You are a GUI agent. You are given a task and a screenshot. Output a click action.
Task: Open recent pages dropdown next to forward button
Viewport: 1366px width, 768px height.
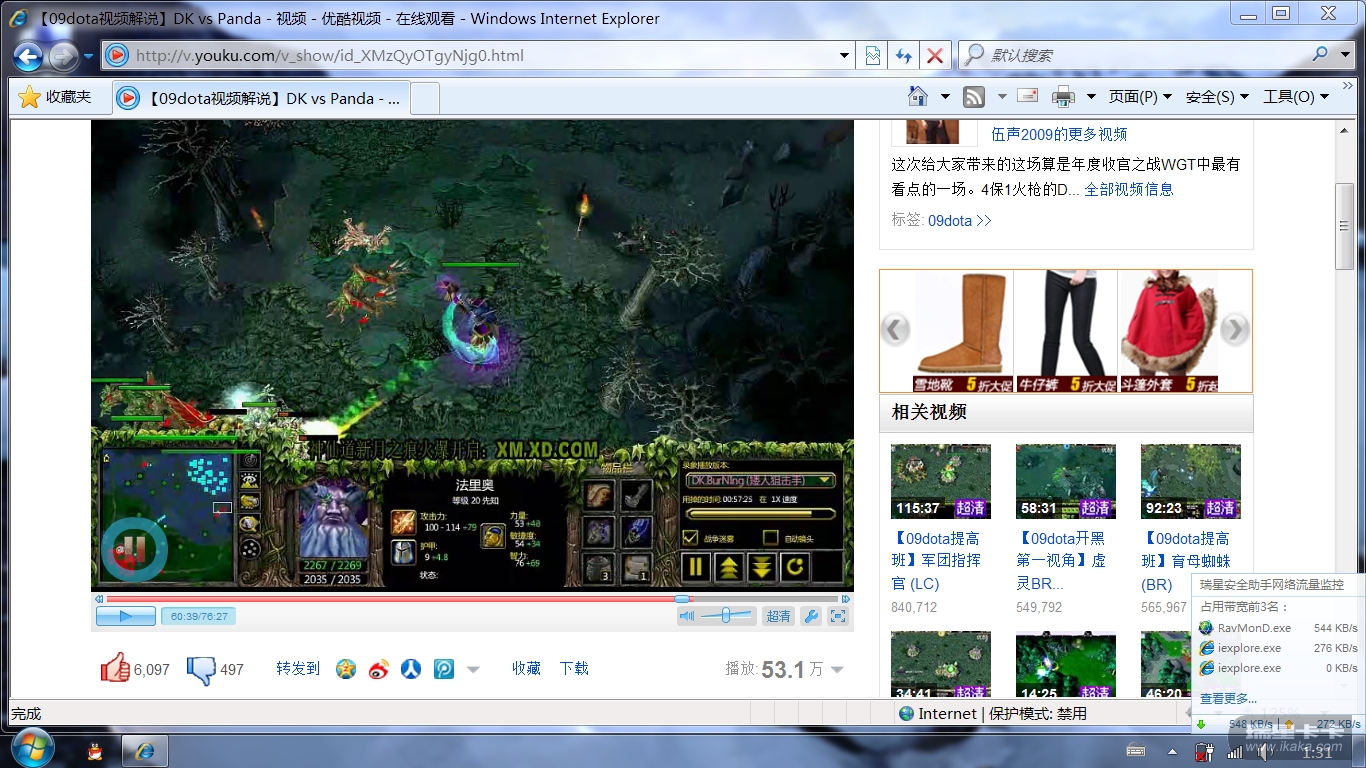[88, 56]
